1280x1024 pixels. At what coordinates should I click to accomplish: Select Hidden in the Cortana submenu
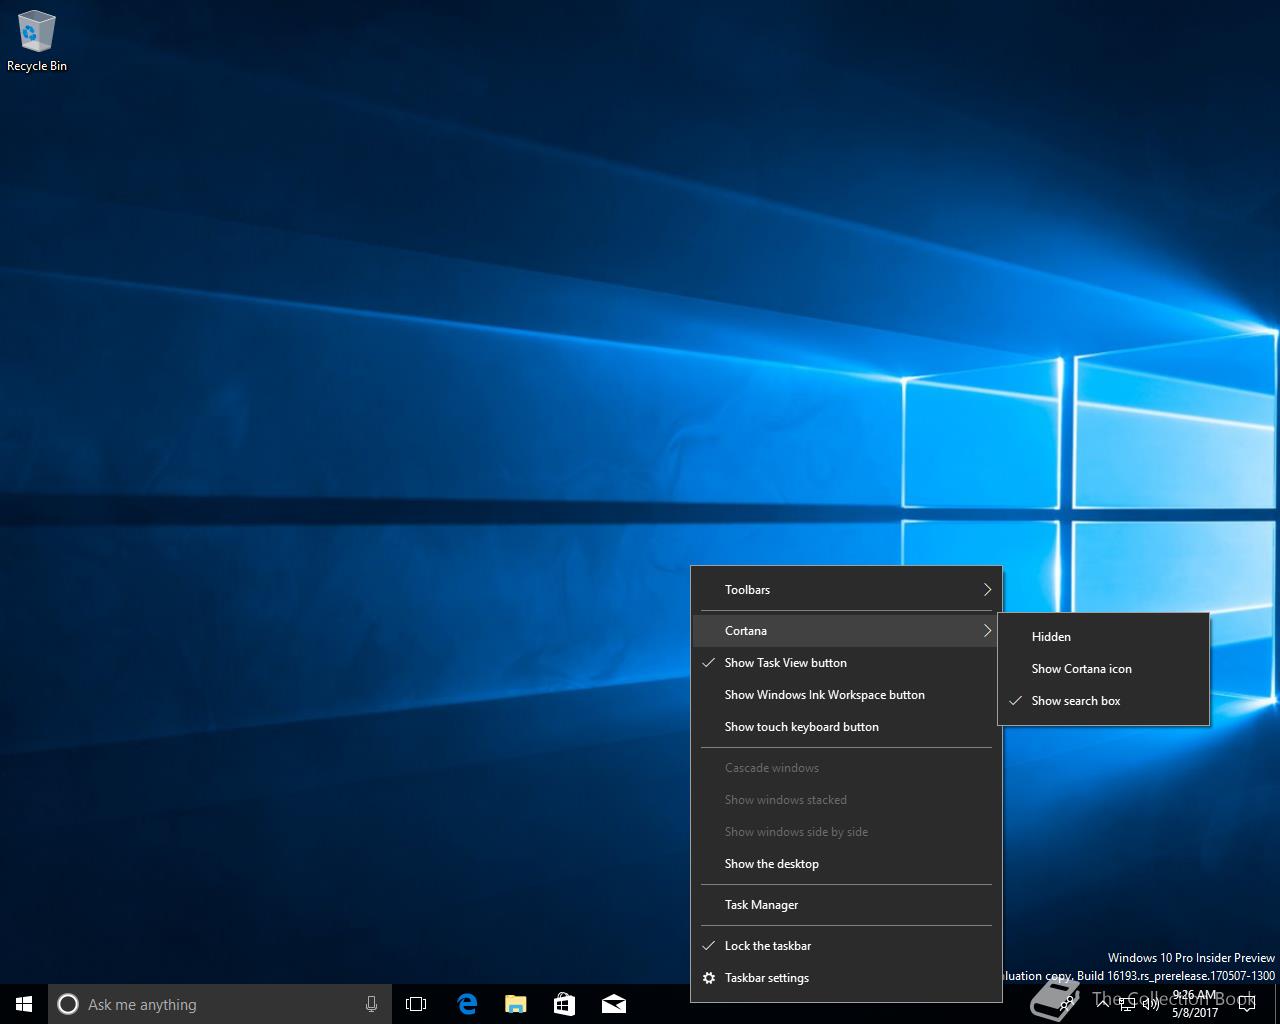tap(1051, 637)
